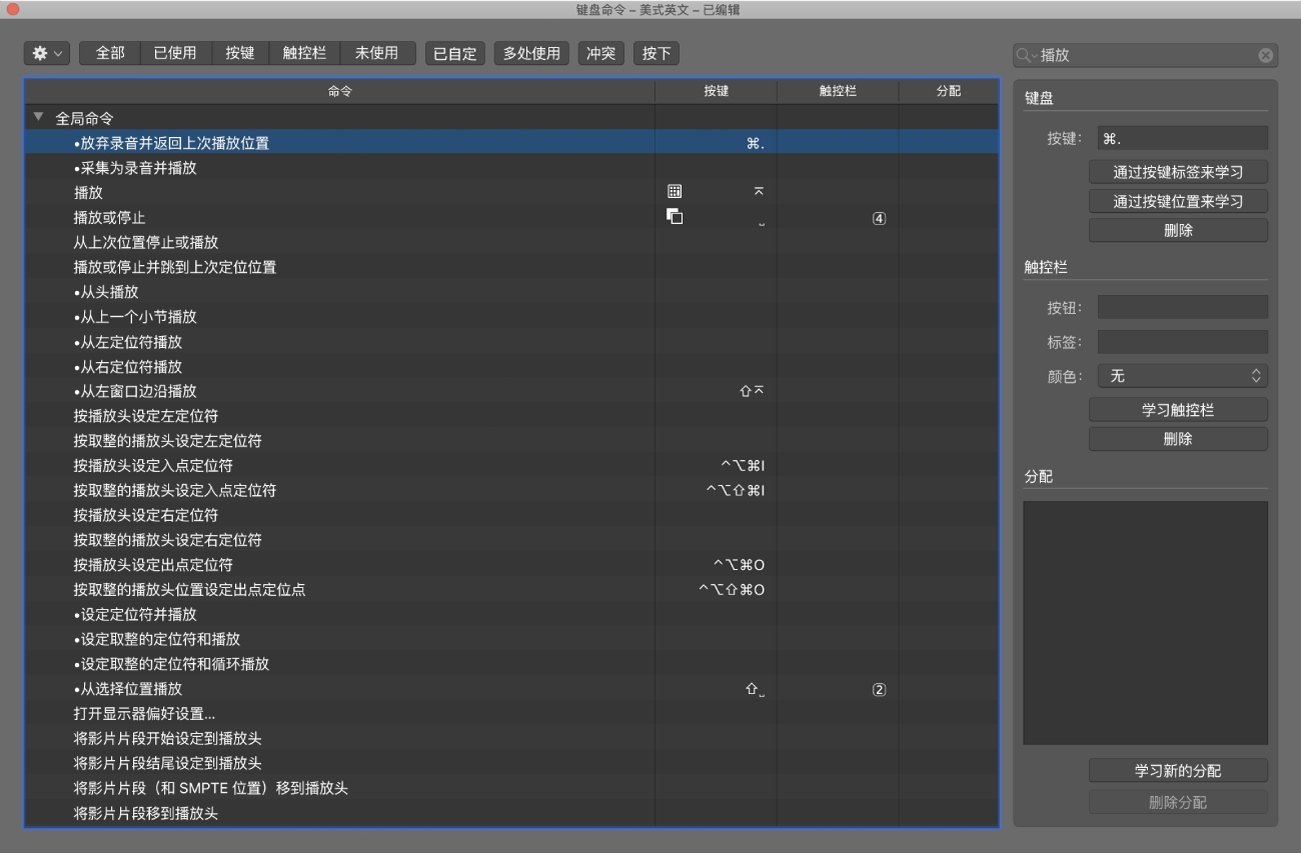Screen dimensions: 1301x854
Task: Select the 设定取整的定位符和播放 command
Action: (x=511, y=639)
